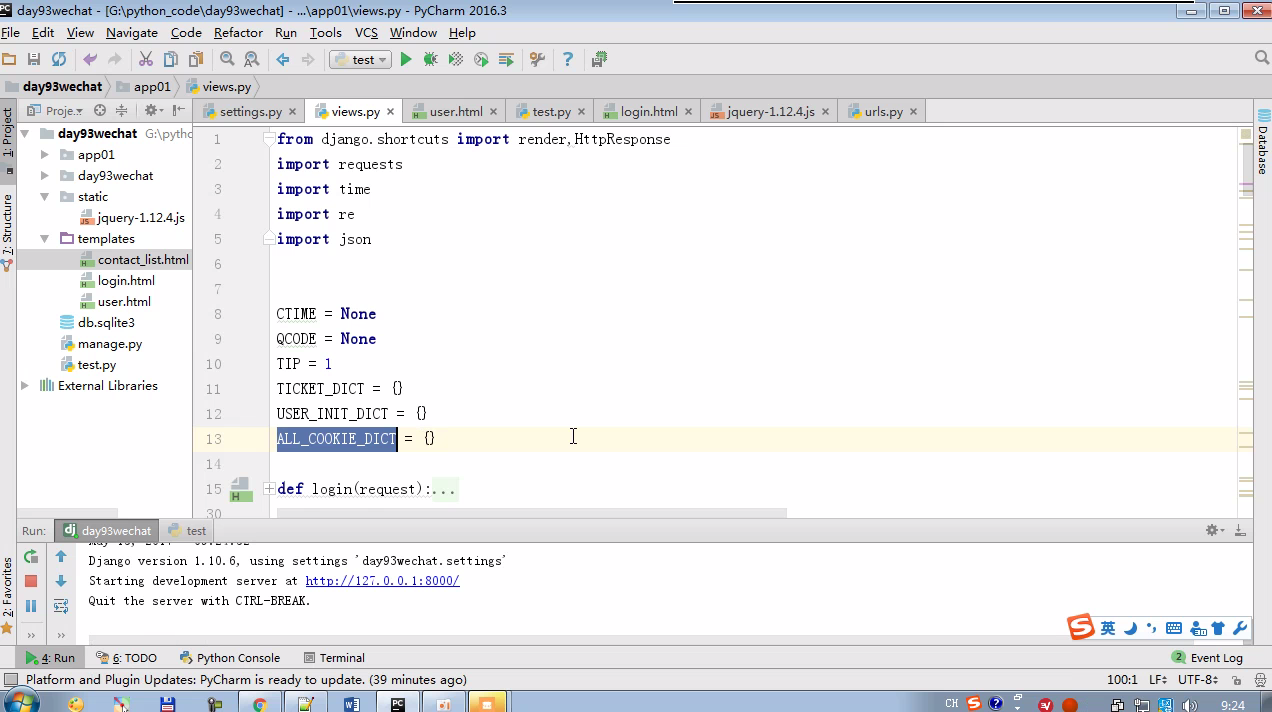Open the Refactor menu
The image size is (1272, 712).
click(238, 33)
